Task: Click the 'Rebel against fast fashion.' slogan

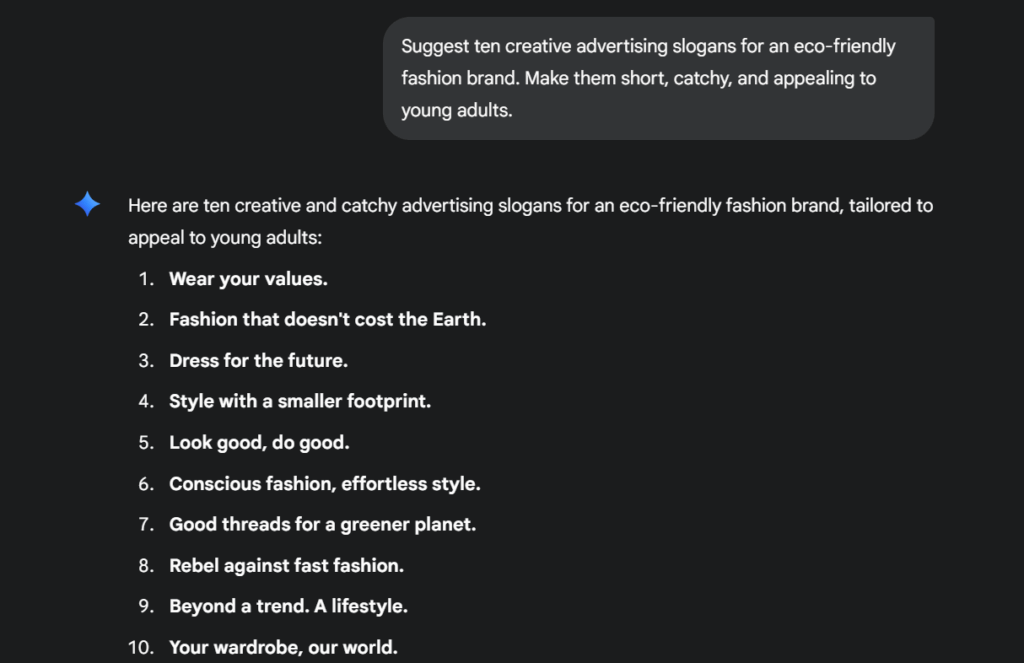Action: [x=286, y=566]
